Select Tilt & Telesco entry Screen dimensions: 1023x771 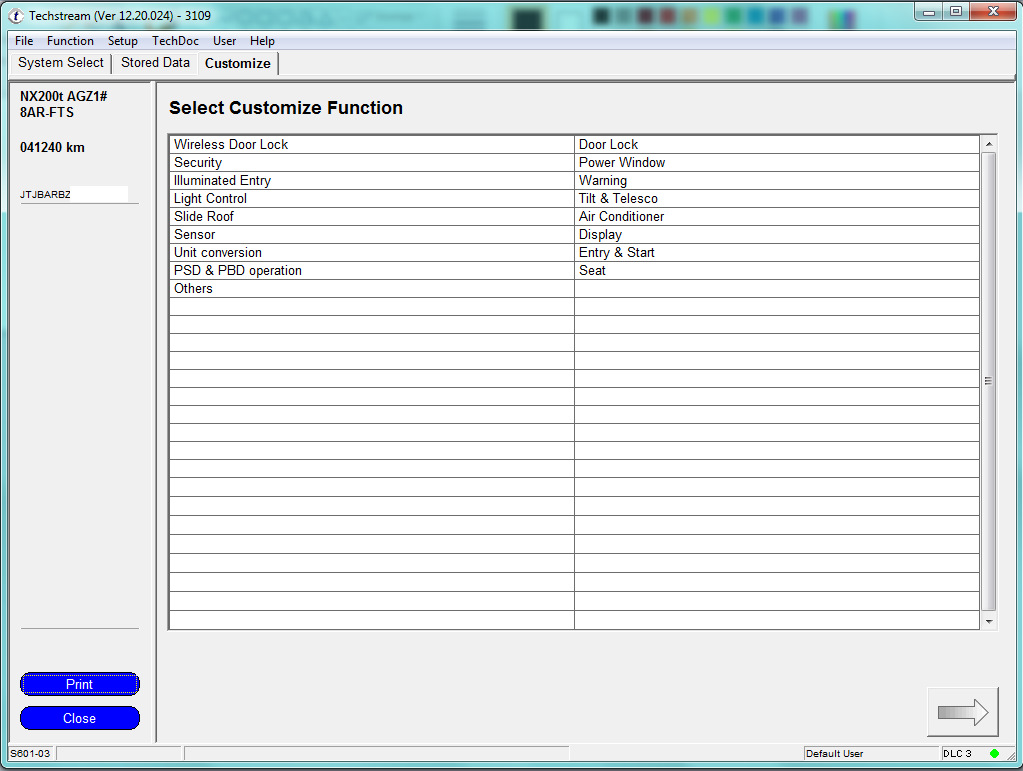tap(776, 198)
